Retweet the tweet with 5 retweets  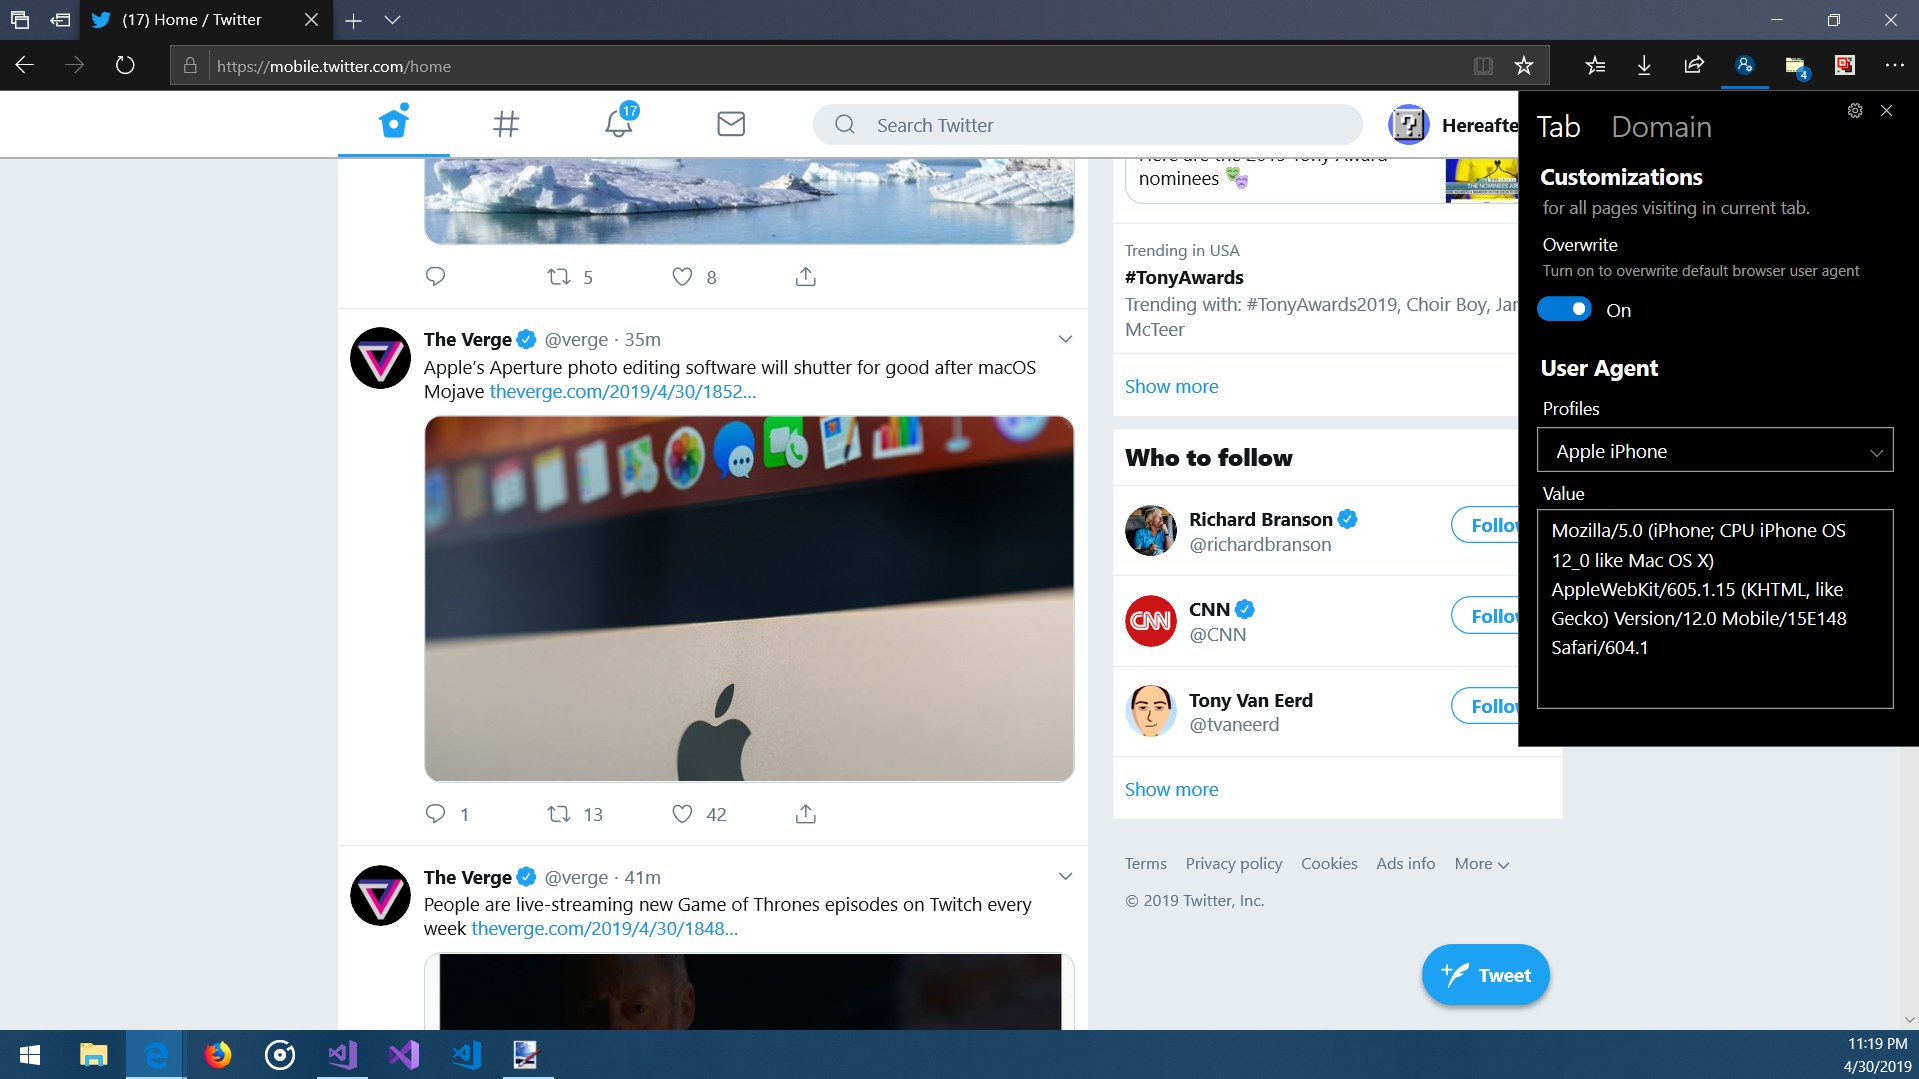[x=559, y=277]
